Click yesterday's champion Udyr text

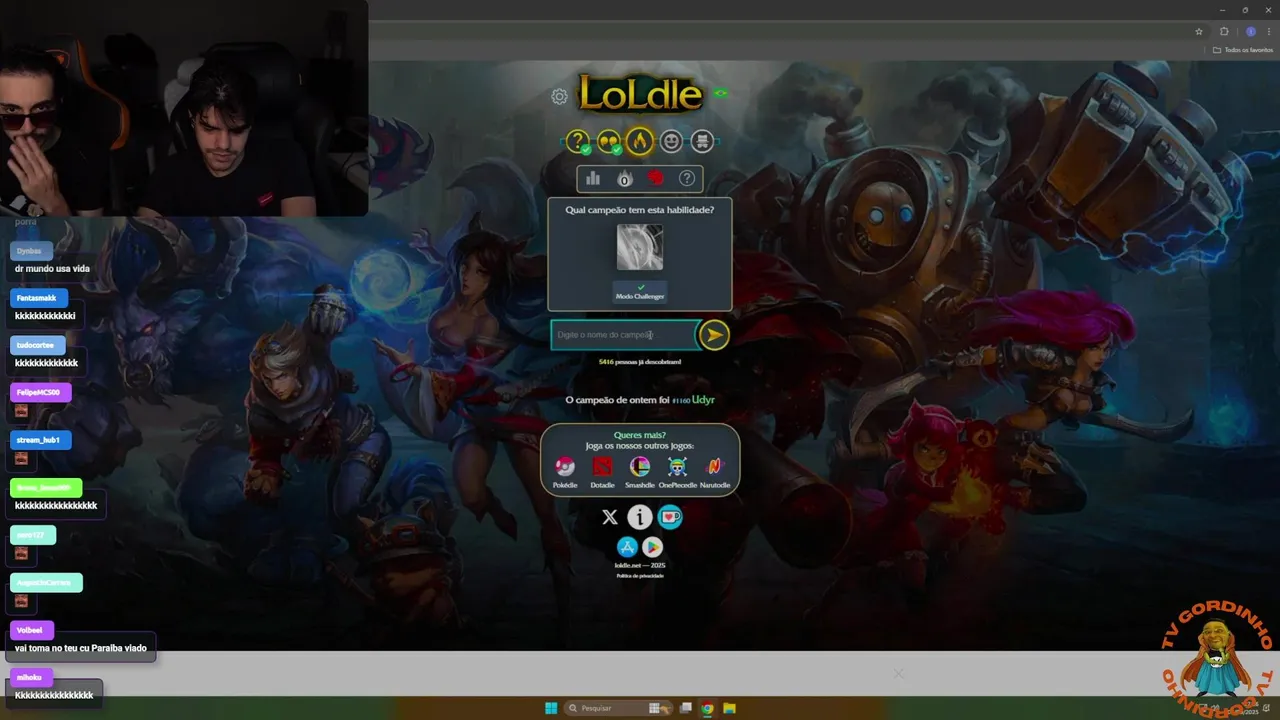coord(703,399)
